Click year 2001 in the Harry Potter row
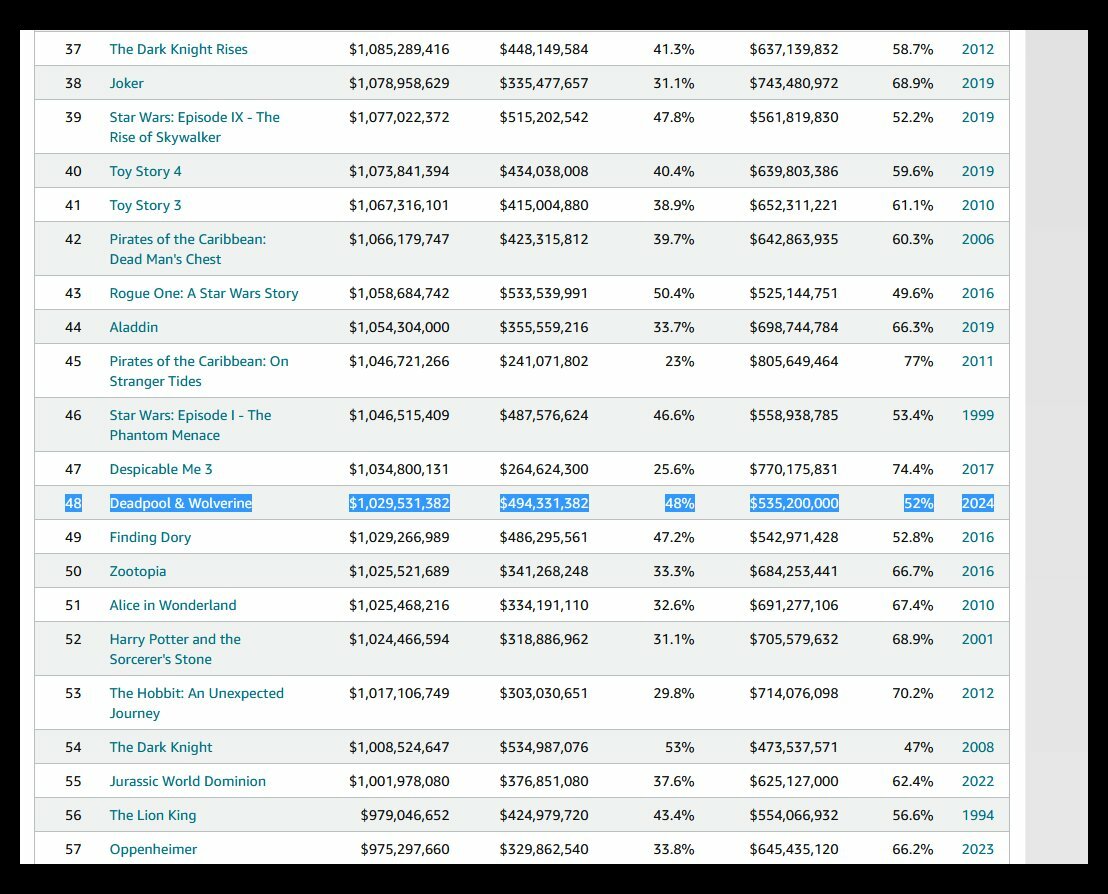Viewport: 1108px width, 894px height. pyautogui.click(x=977, y=640)
